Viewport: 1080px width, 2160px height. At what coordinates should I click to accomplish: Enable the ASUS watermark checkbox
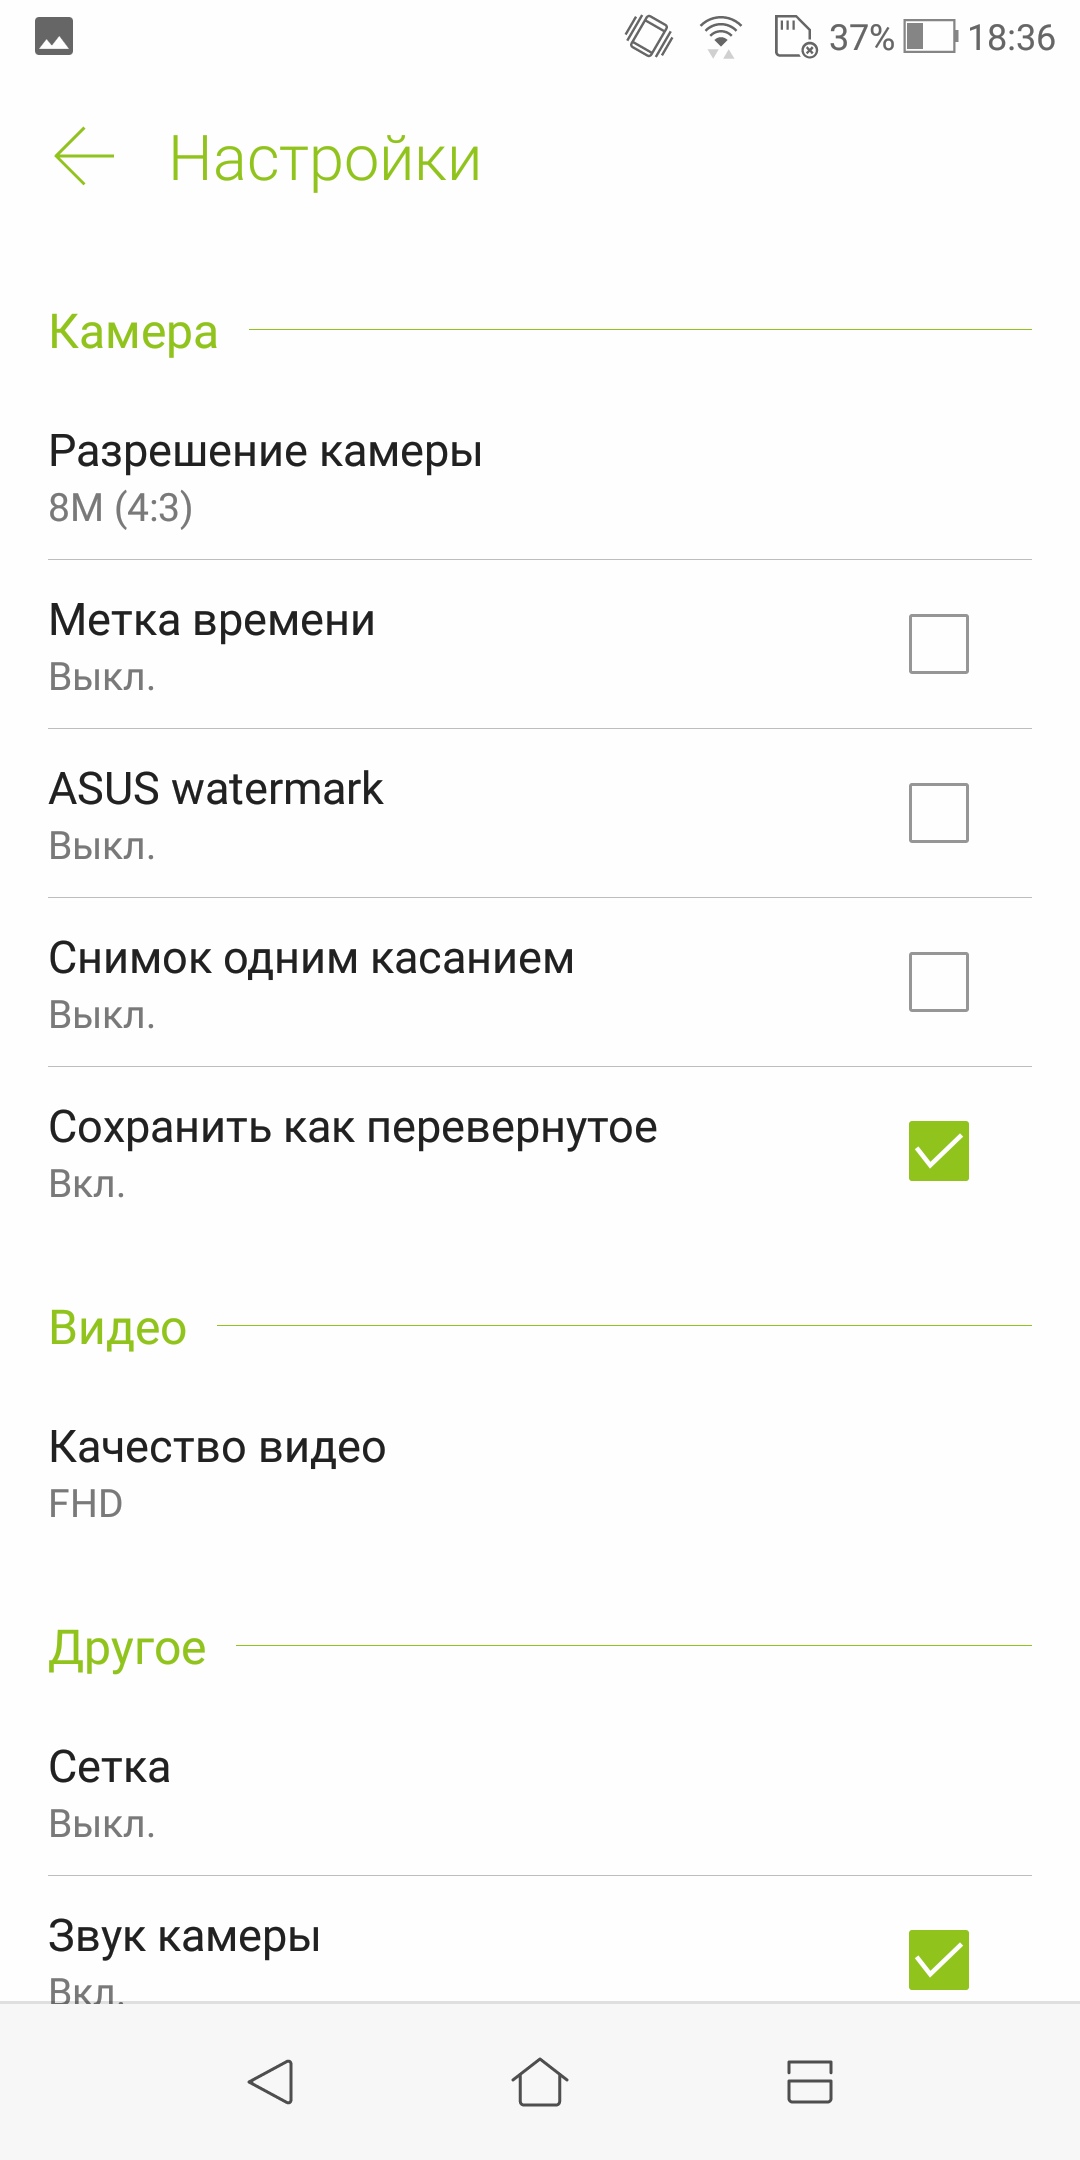click(939, 813)
